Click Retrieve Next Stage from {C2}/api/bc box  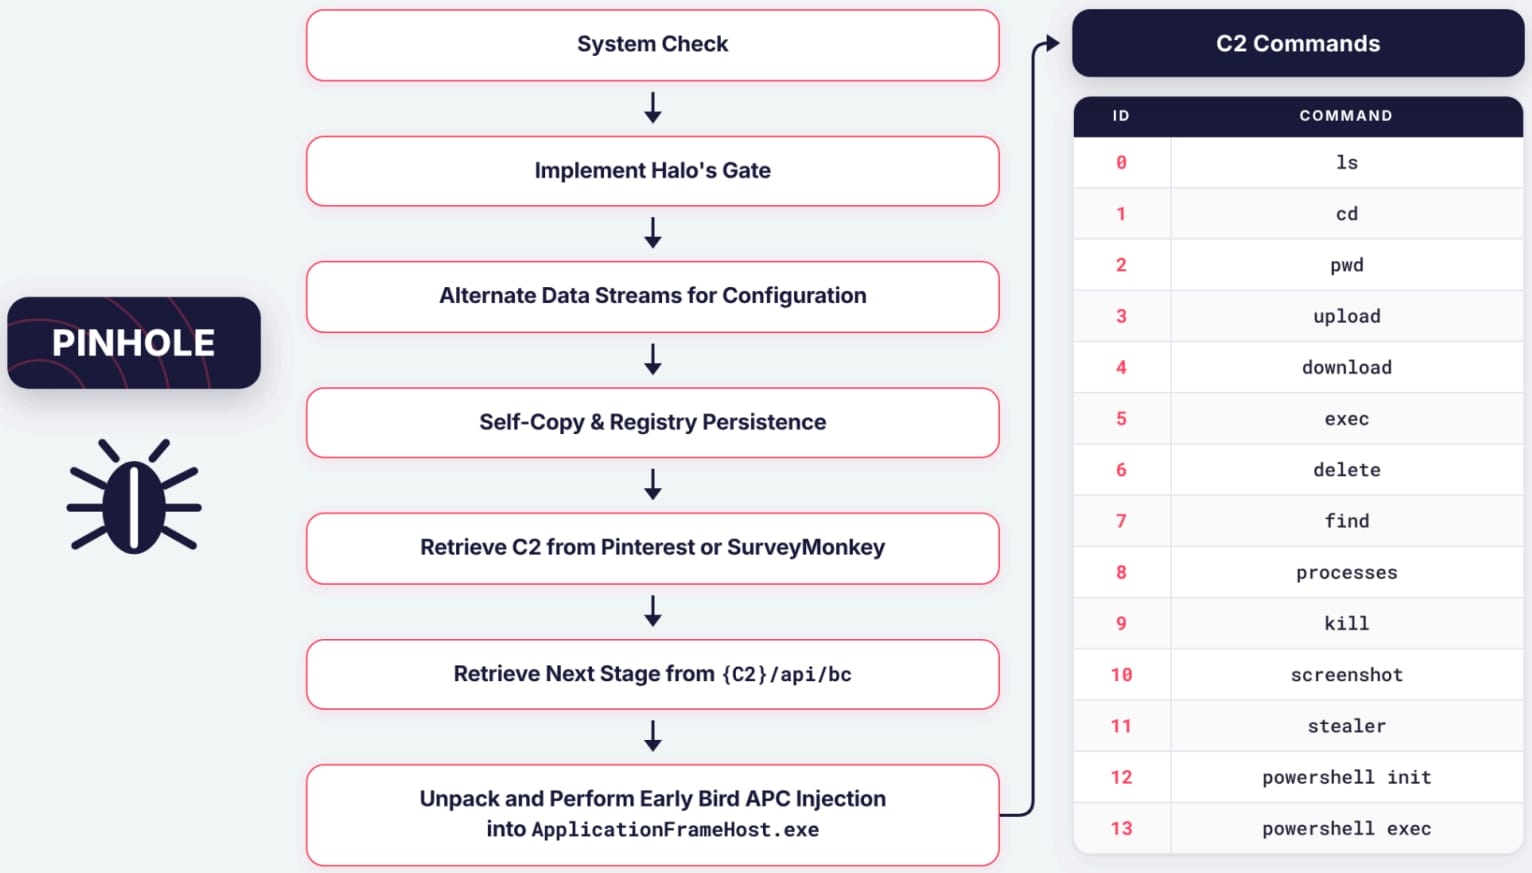coord(652,674)
